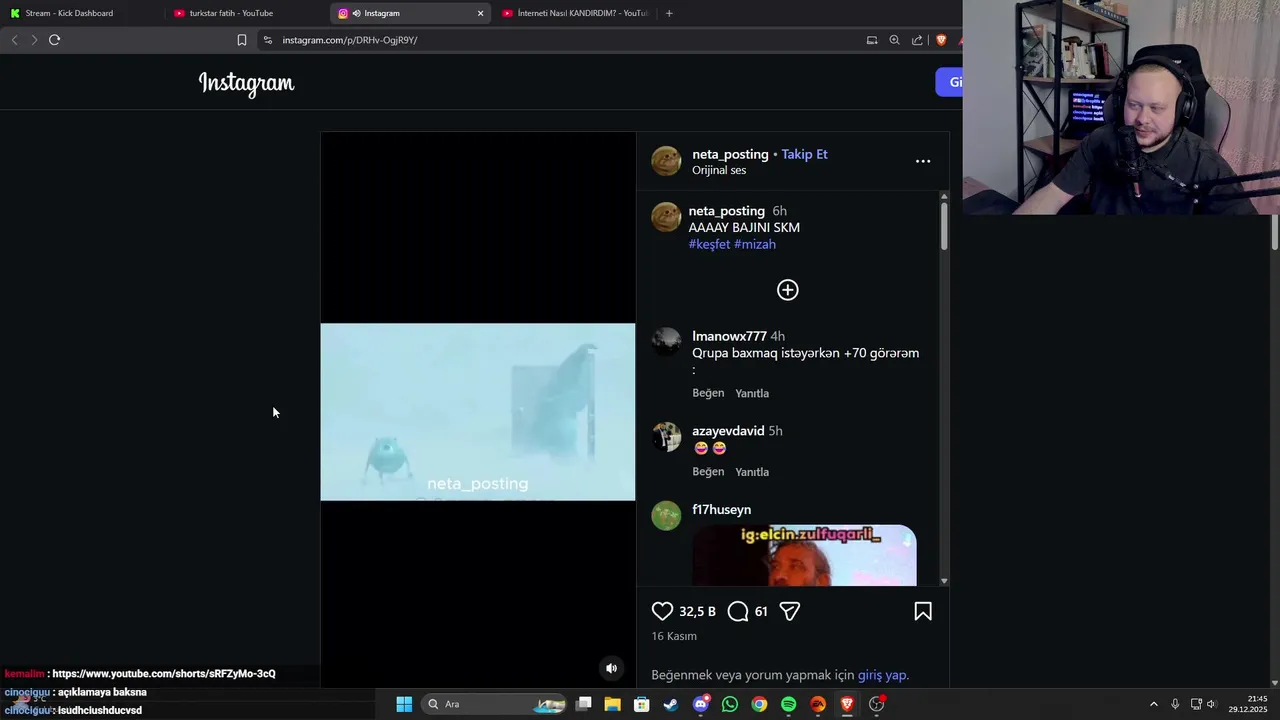Open the system tray volume control
1280x720 pixels.
tap(1211, 704)
